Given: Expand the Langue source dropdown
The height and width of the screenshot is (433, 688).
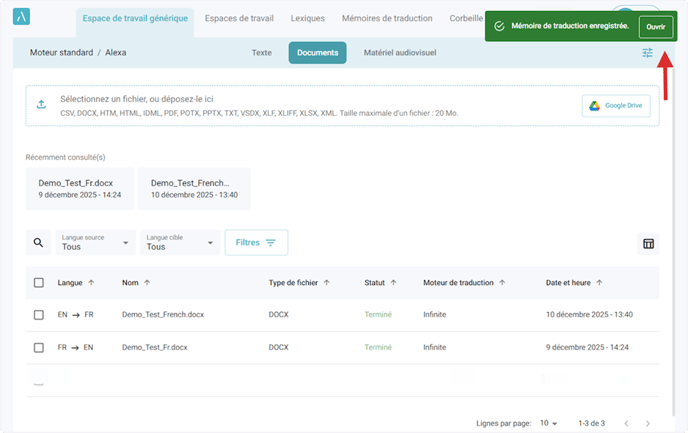Looking at the screenshot, I should click(x=96, y=242).
